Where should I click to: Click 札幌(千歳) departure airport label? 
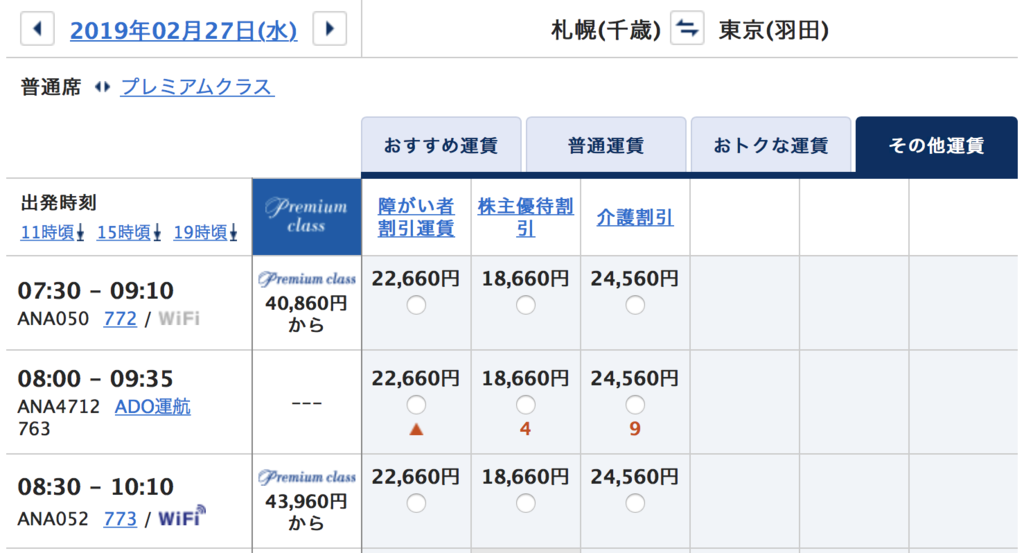[x=606, y=30]
